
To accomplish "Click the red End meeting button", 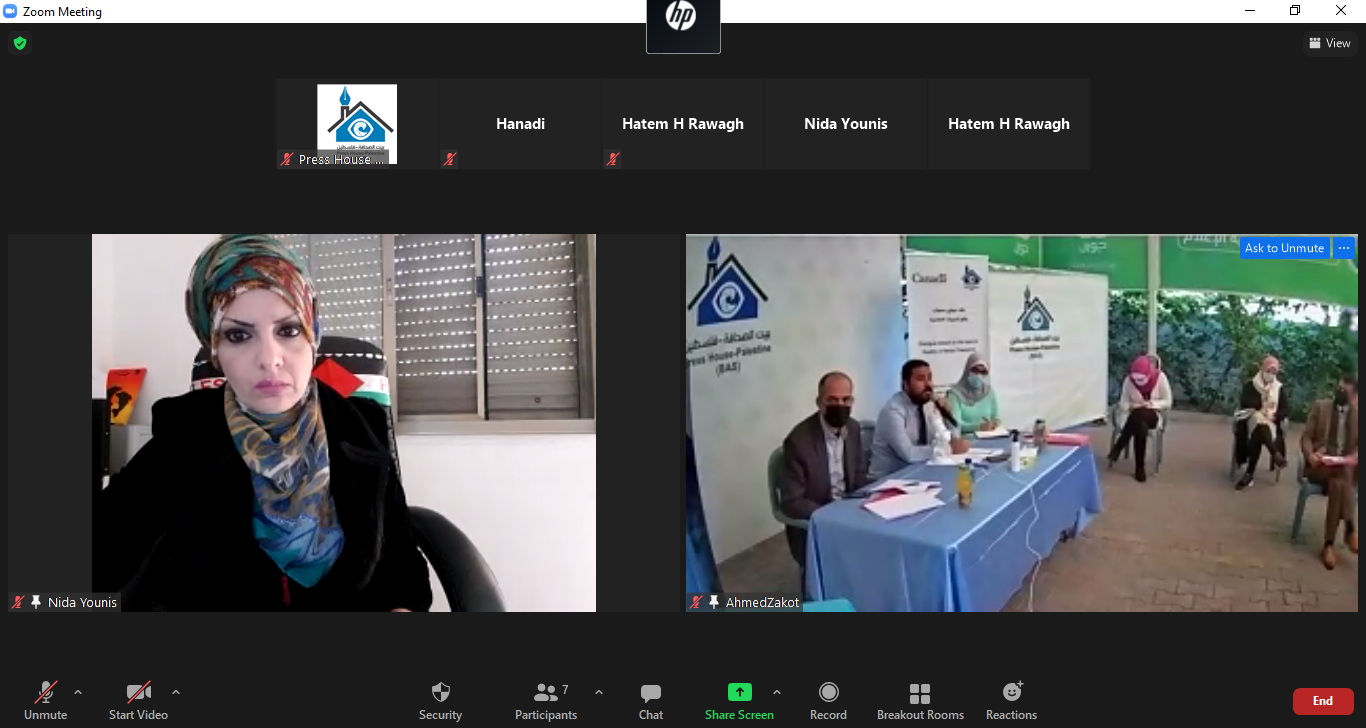I will tap(1322, 701).
